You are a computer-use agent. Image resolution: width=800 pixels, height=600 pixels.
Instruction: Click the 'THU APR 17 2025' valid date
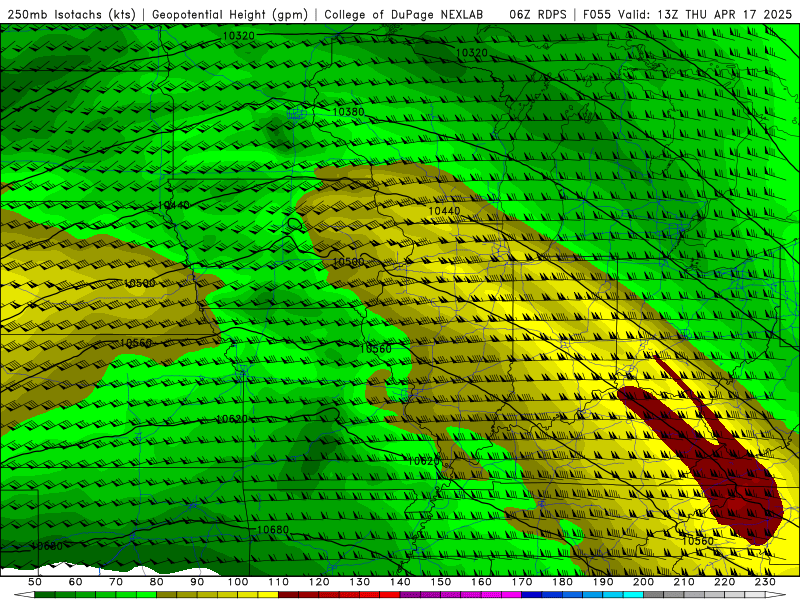(738, 15)
